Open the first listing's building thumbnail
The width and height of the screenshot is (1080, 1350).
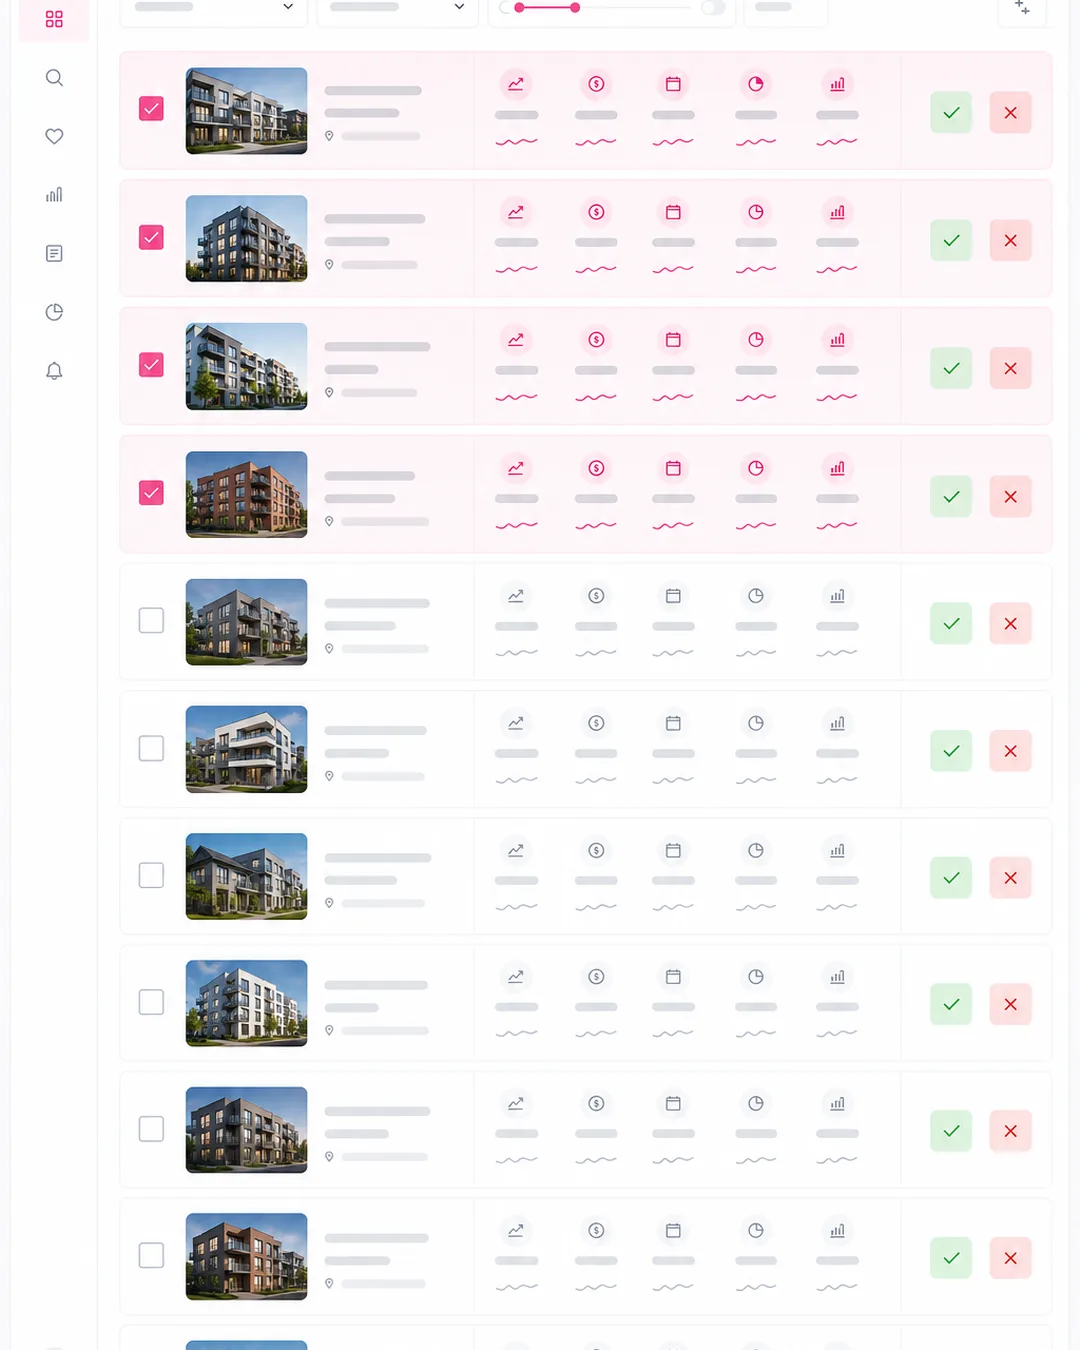click(x=246, y=111)
